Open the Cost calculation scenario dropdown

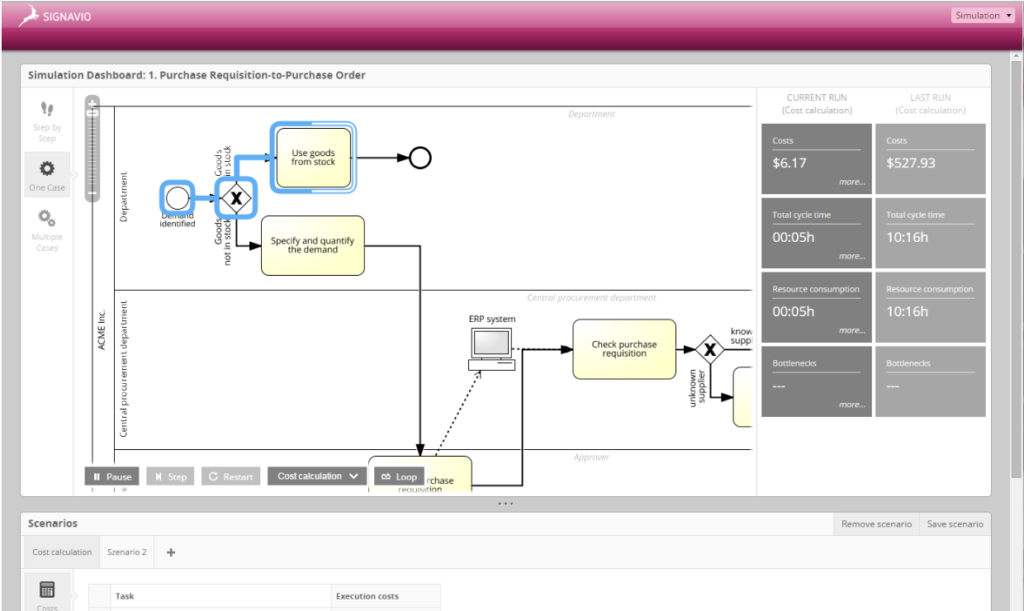click(317, 476)
